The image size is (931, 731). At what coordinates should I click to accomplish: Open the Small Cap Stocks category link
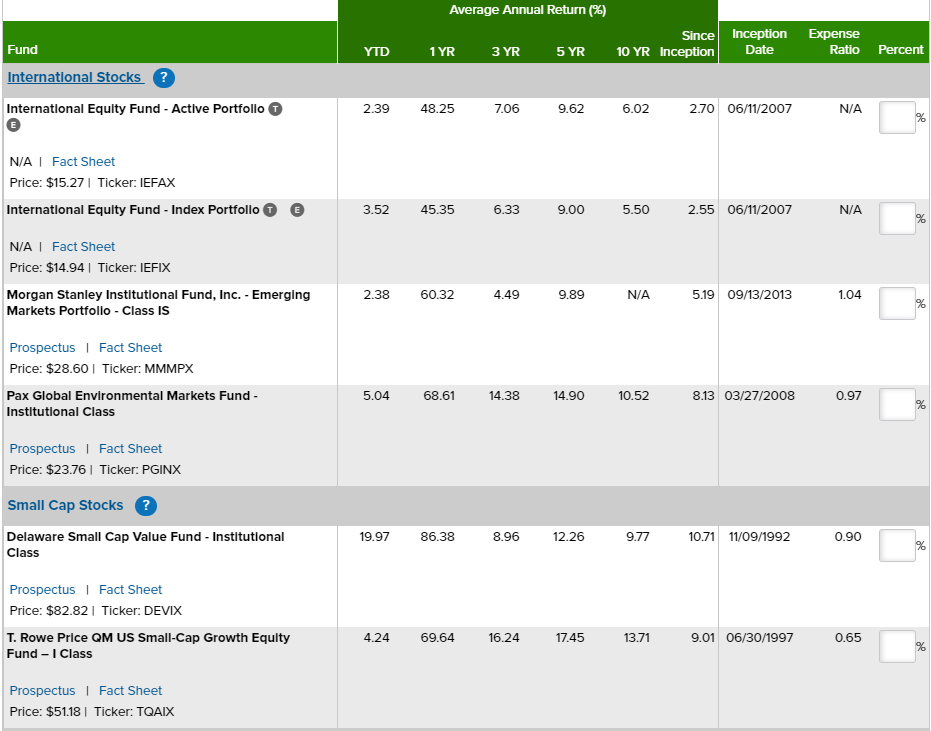click(65, 505)
